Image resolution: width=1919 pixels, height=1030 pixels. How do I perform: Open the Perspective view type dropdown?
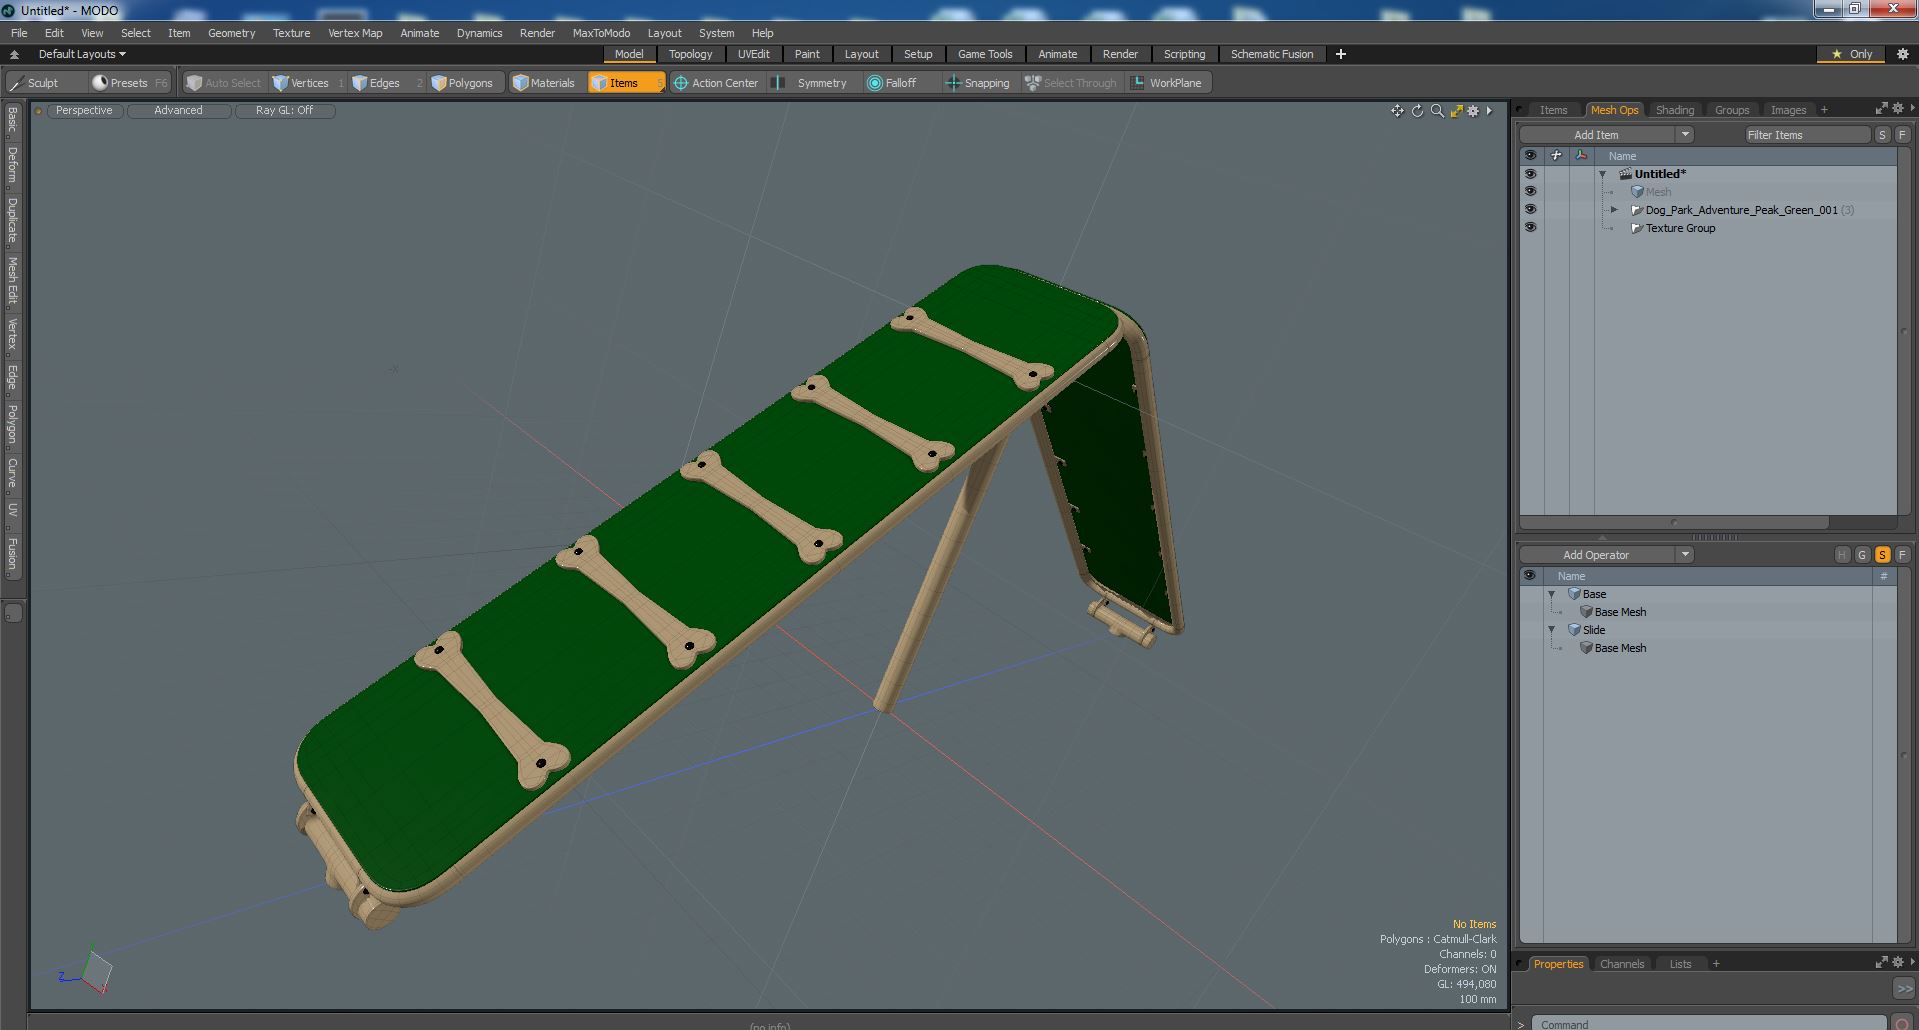tap(84, 111)
